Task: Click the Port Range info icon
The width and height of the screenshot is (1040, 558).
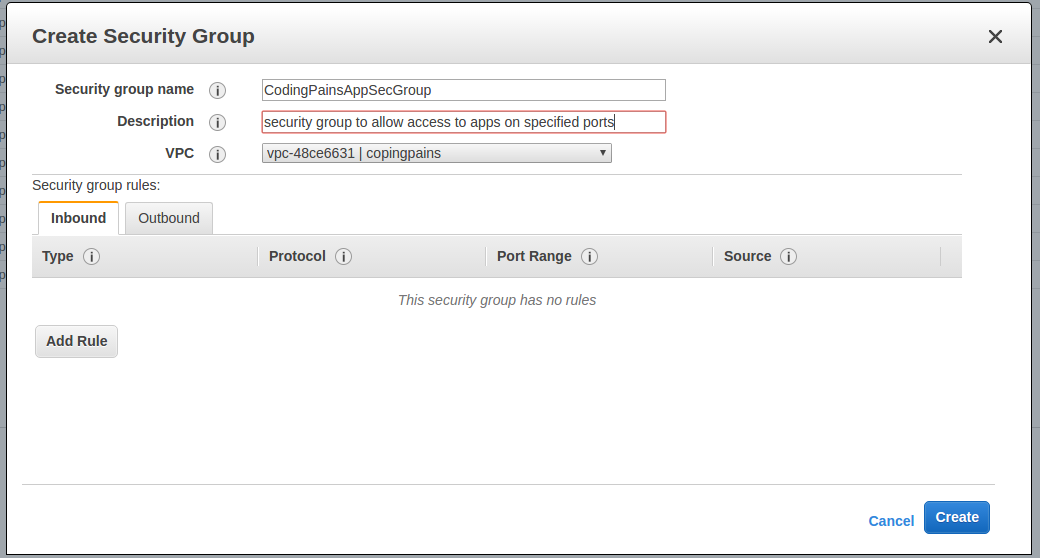Action: click(590, 256)
